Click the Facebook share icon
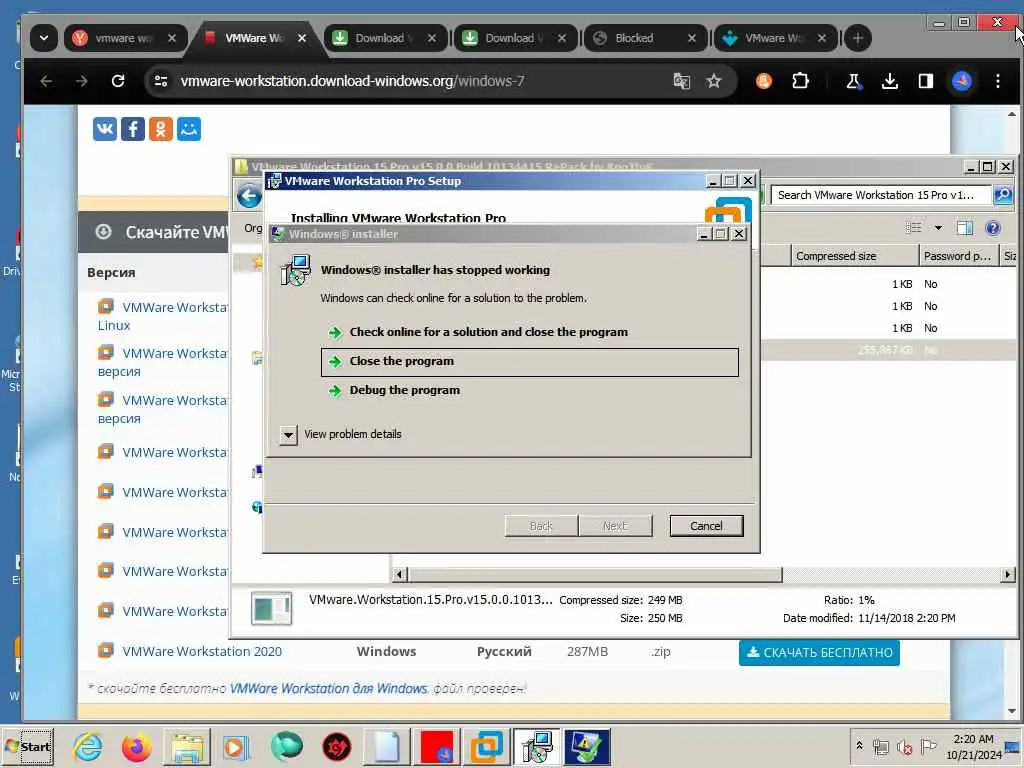Viewport: 1024px width, 768px height. pos(133,129)
